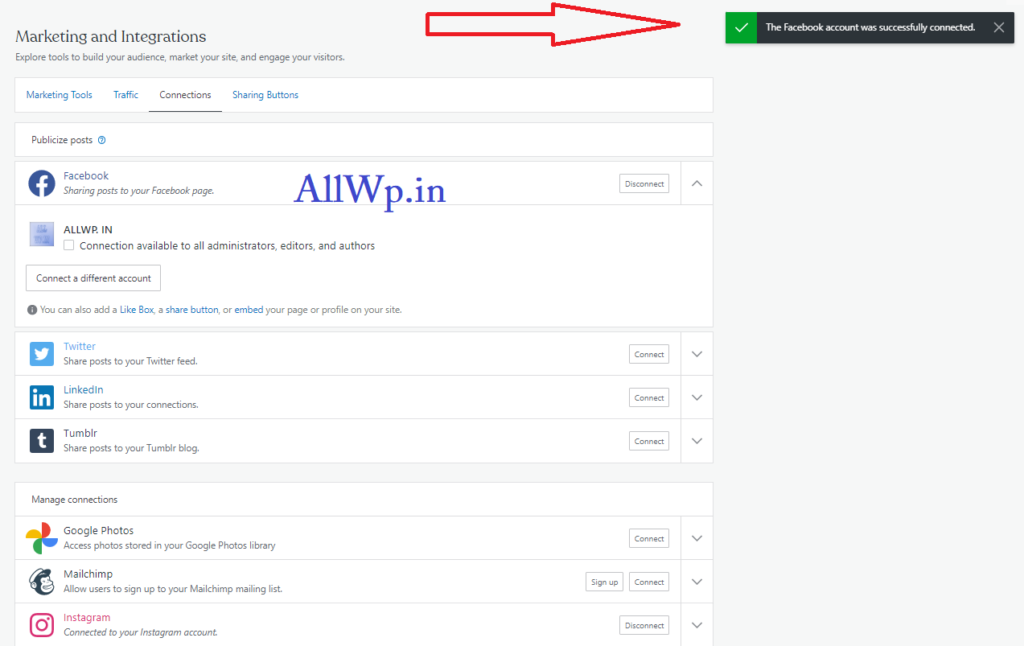Image resolution: width=1024 pixels, height=646 pixels.
Task: Click the Facebook service name link
Action: coord(86,176)
